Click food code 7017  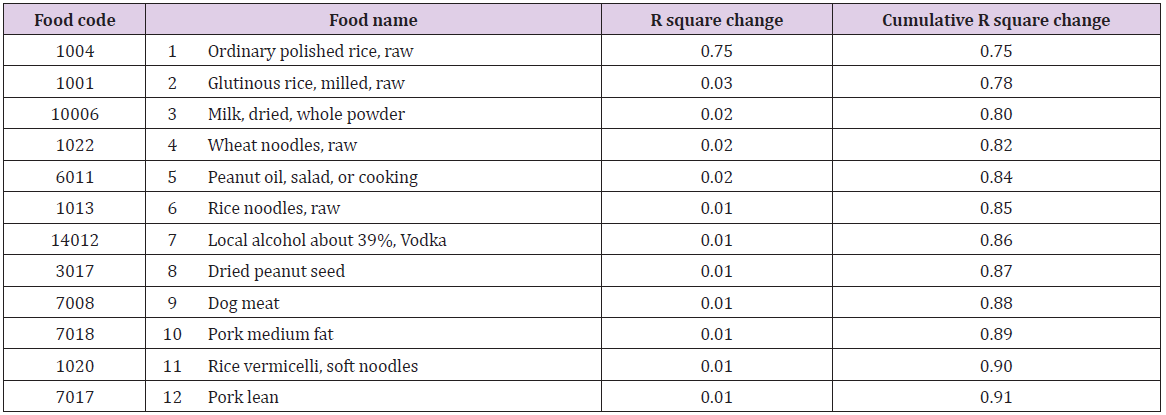pyautogui.click(x=75, y=398)
